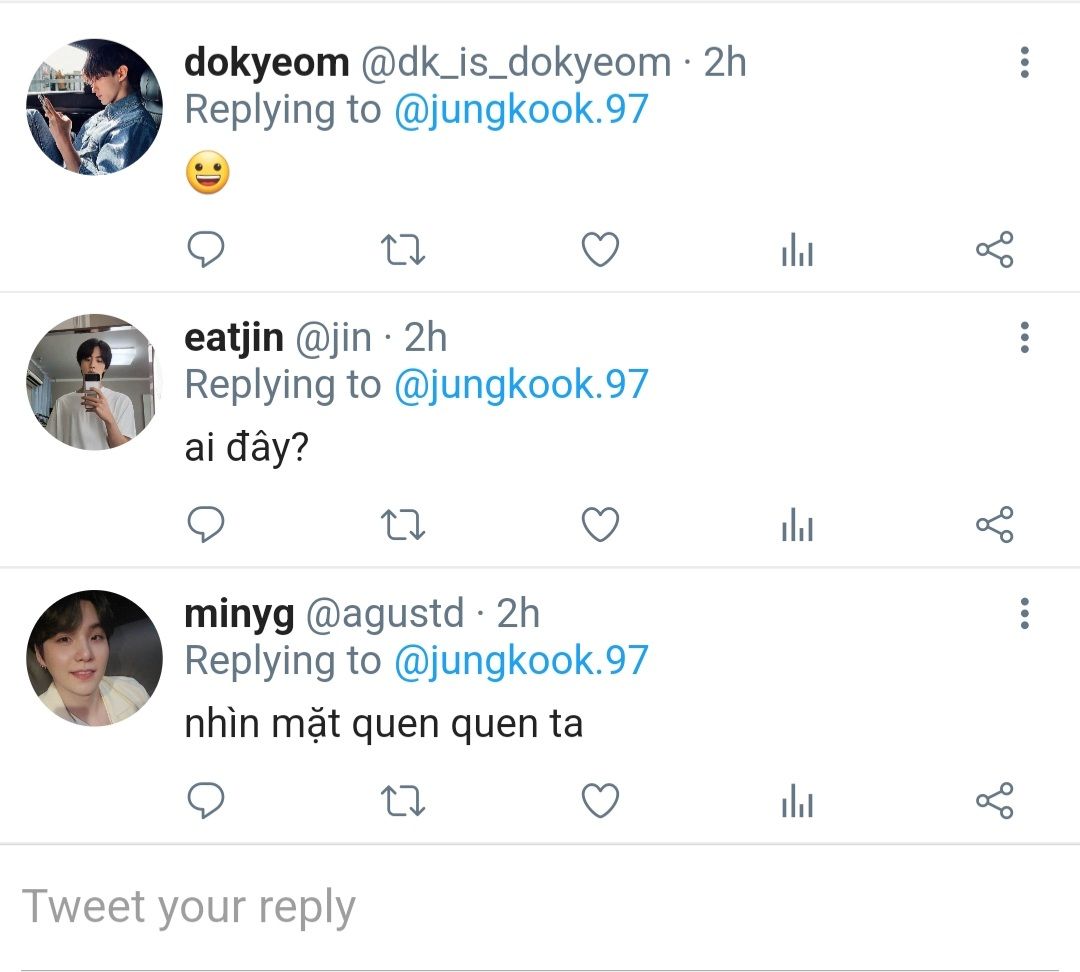
Task: Open @jungkook.97 link in dokyeom's reply
Action: click(521, 109)
